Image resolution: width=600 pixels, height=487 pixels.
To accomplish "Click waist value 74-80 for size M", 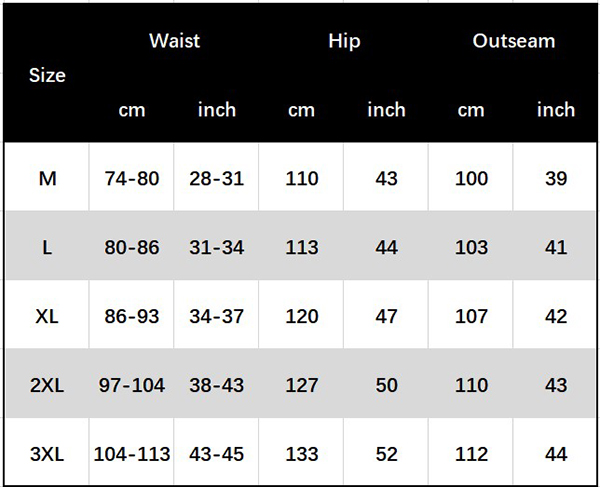I will click(x=132, y=179).
